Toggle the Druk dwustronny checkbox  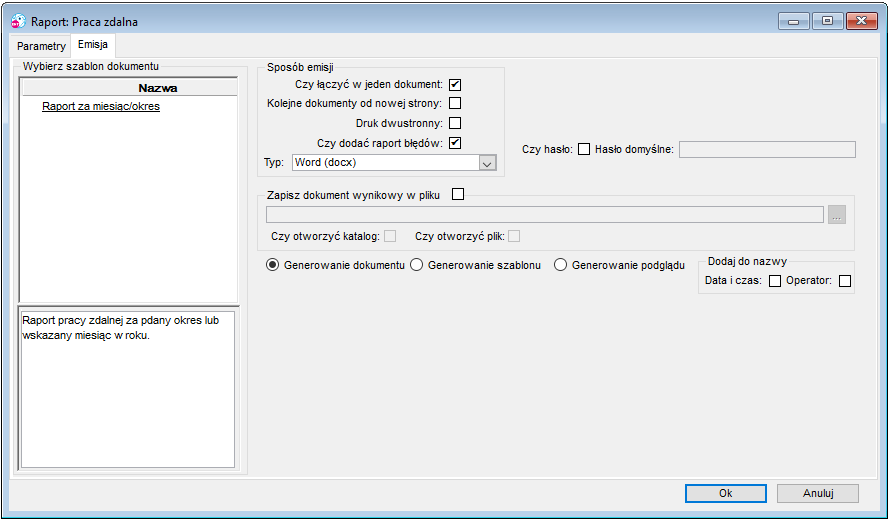click(455, 123)
